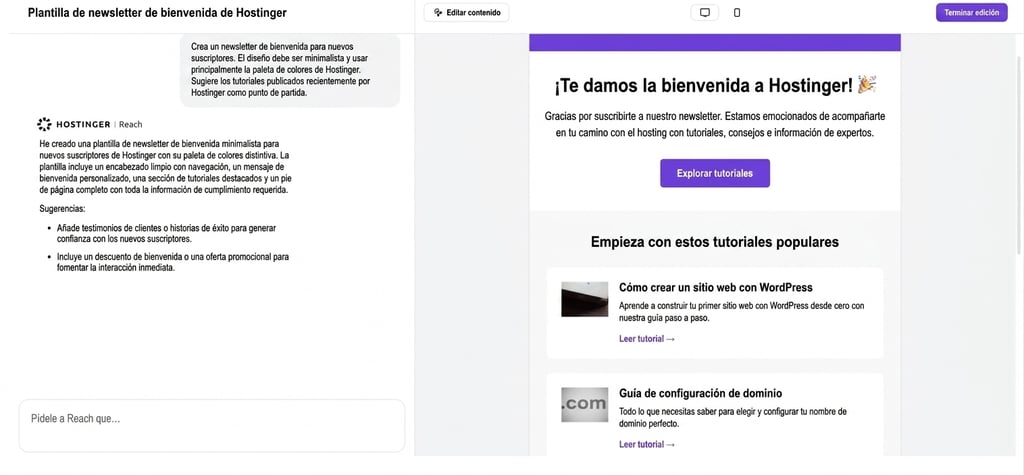
Task: Switch to mobile preview icon
Action: coord(737,12)
